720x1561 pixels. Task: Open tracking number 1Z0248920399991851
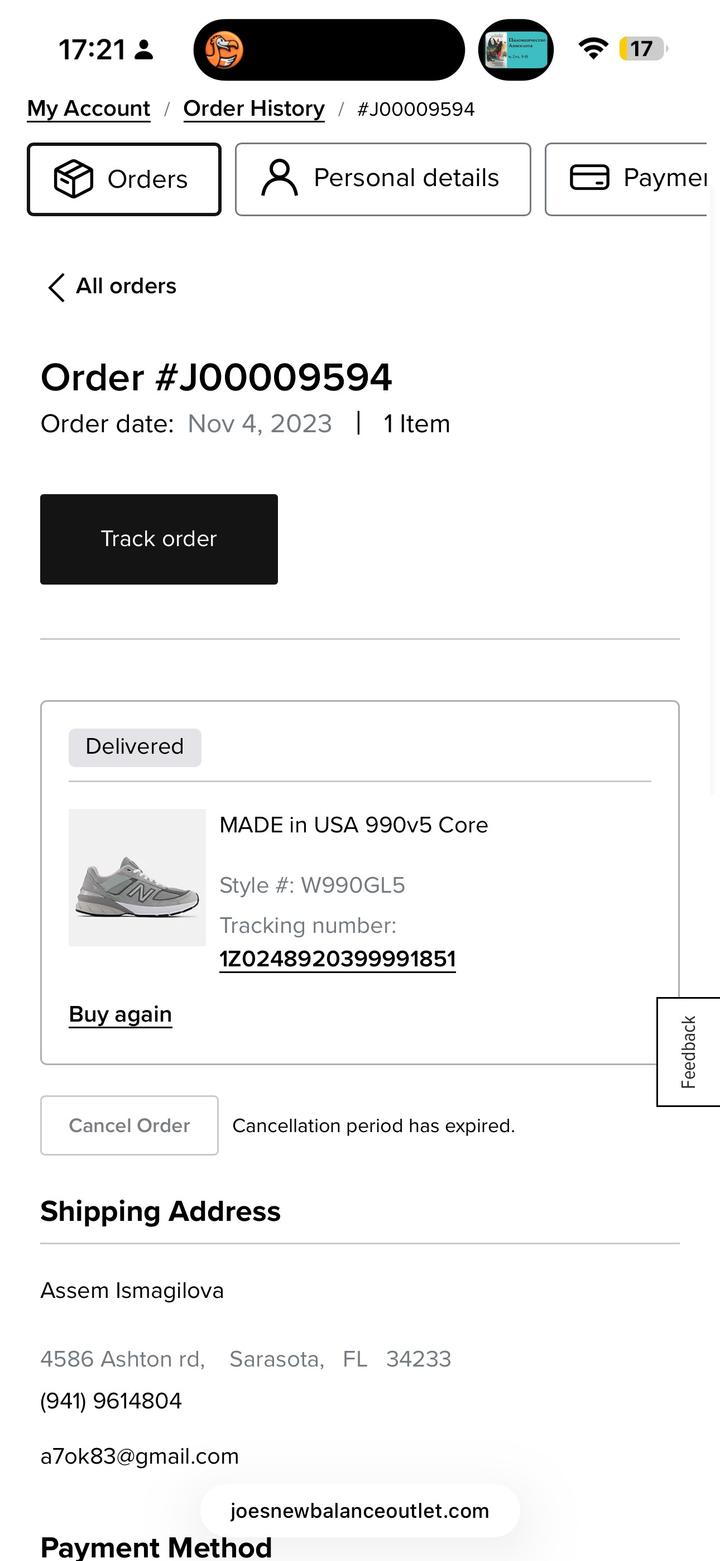click(337, 959)
